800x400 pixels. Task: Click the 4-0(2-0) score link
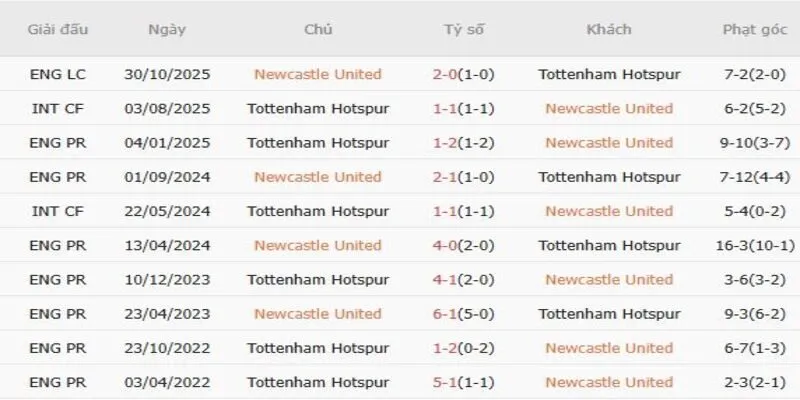464,245
